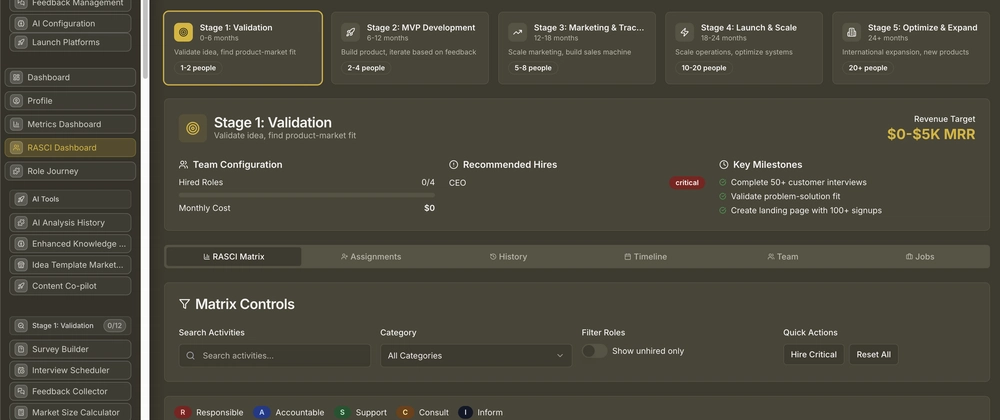Click Stage 3 Marketing trend icon

pos(518,33)
